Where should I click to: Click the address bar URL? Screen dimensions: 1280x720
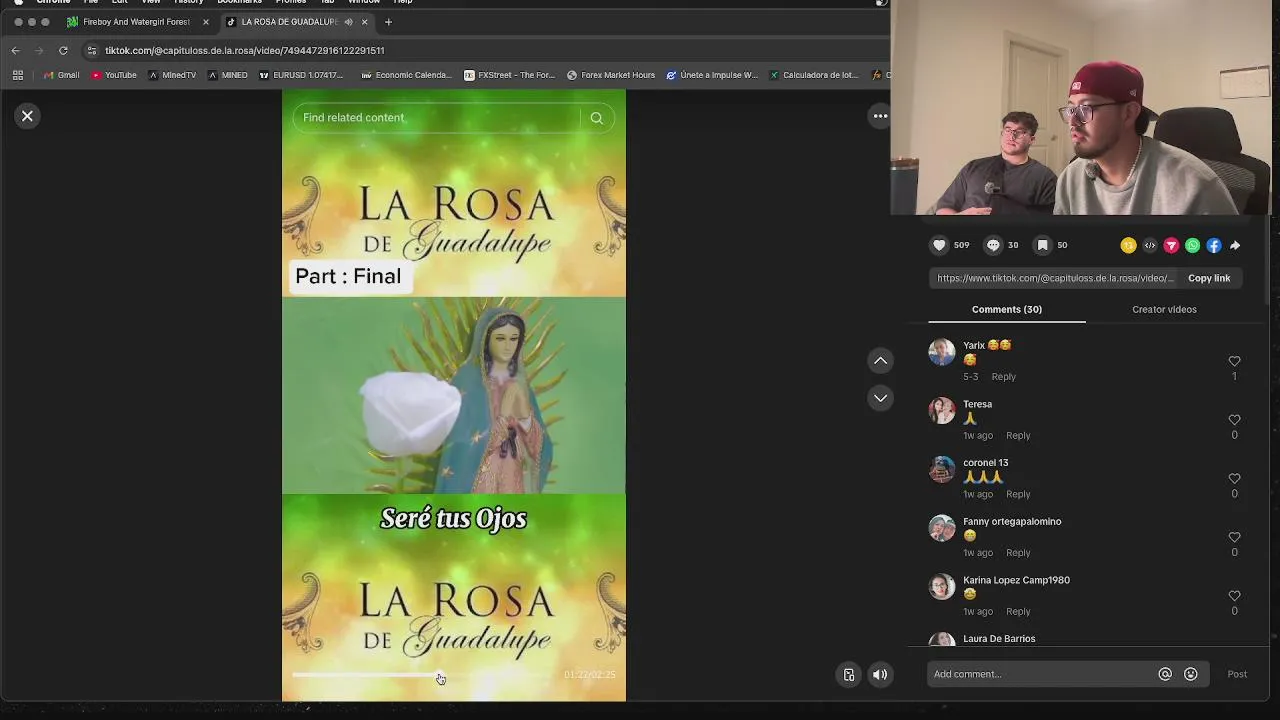pyautogui.click(x=244, y=50)
